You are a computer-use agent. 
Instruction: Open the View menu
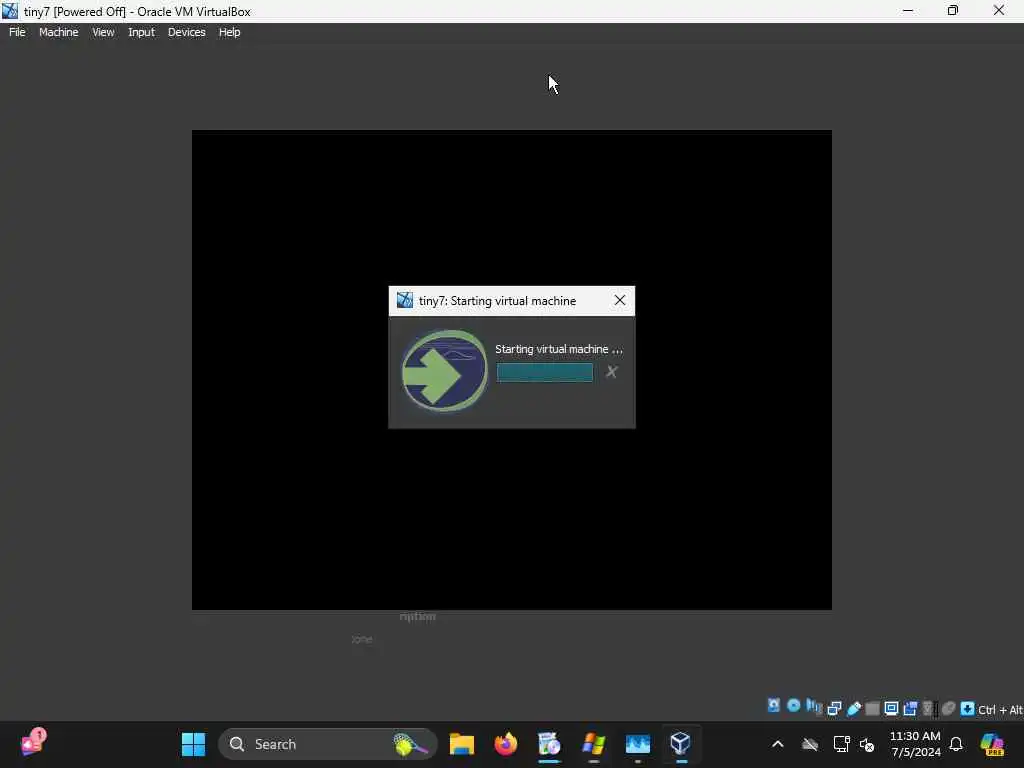tap(103, 32)
